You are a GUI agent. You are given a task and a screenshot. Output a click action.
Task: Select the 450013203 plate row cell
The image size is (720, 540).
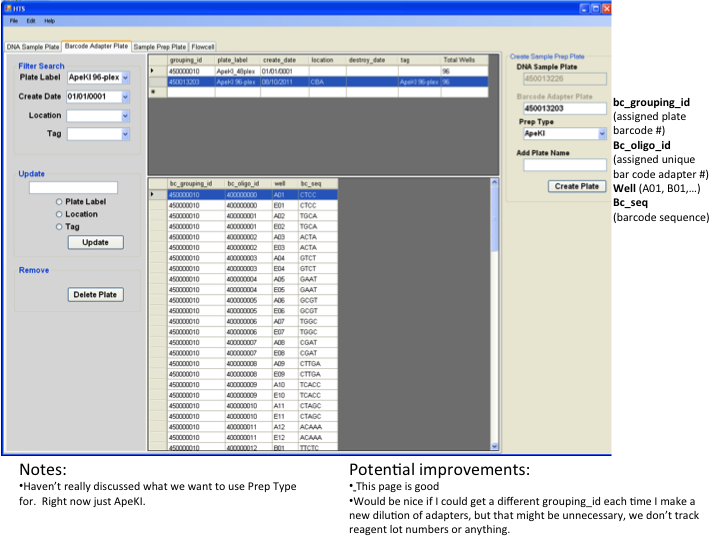(191, 82)
